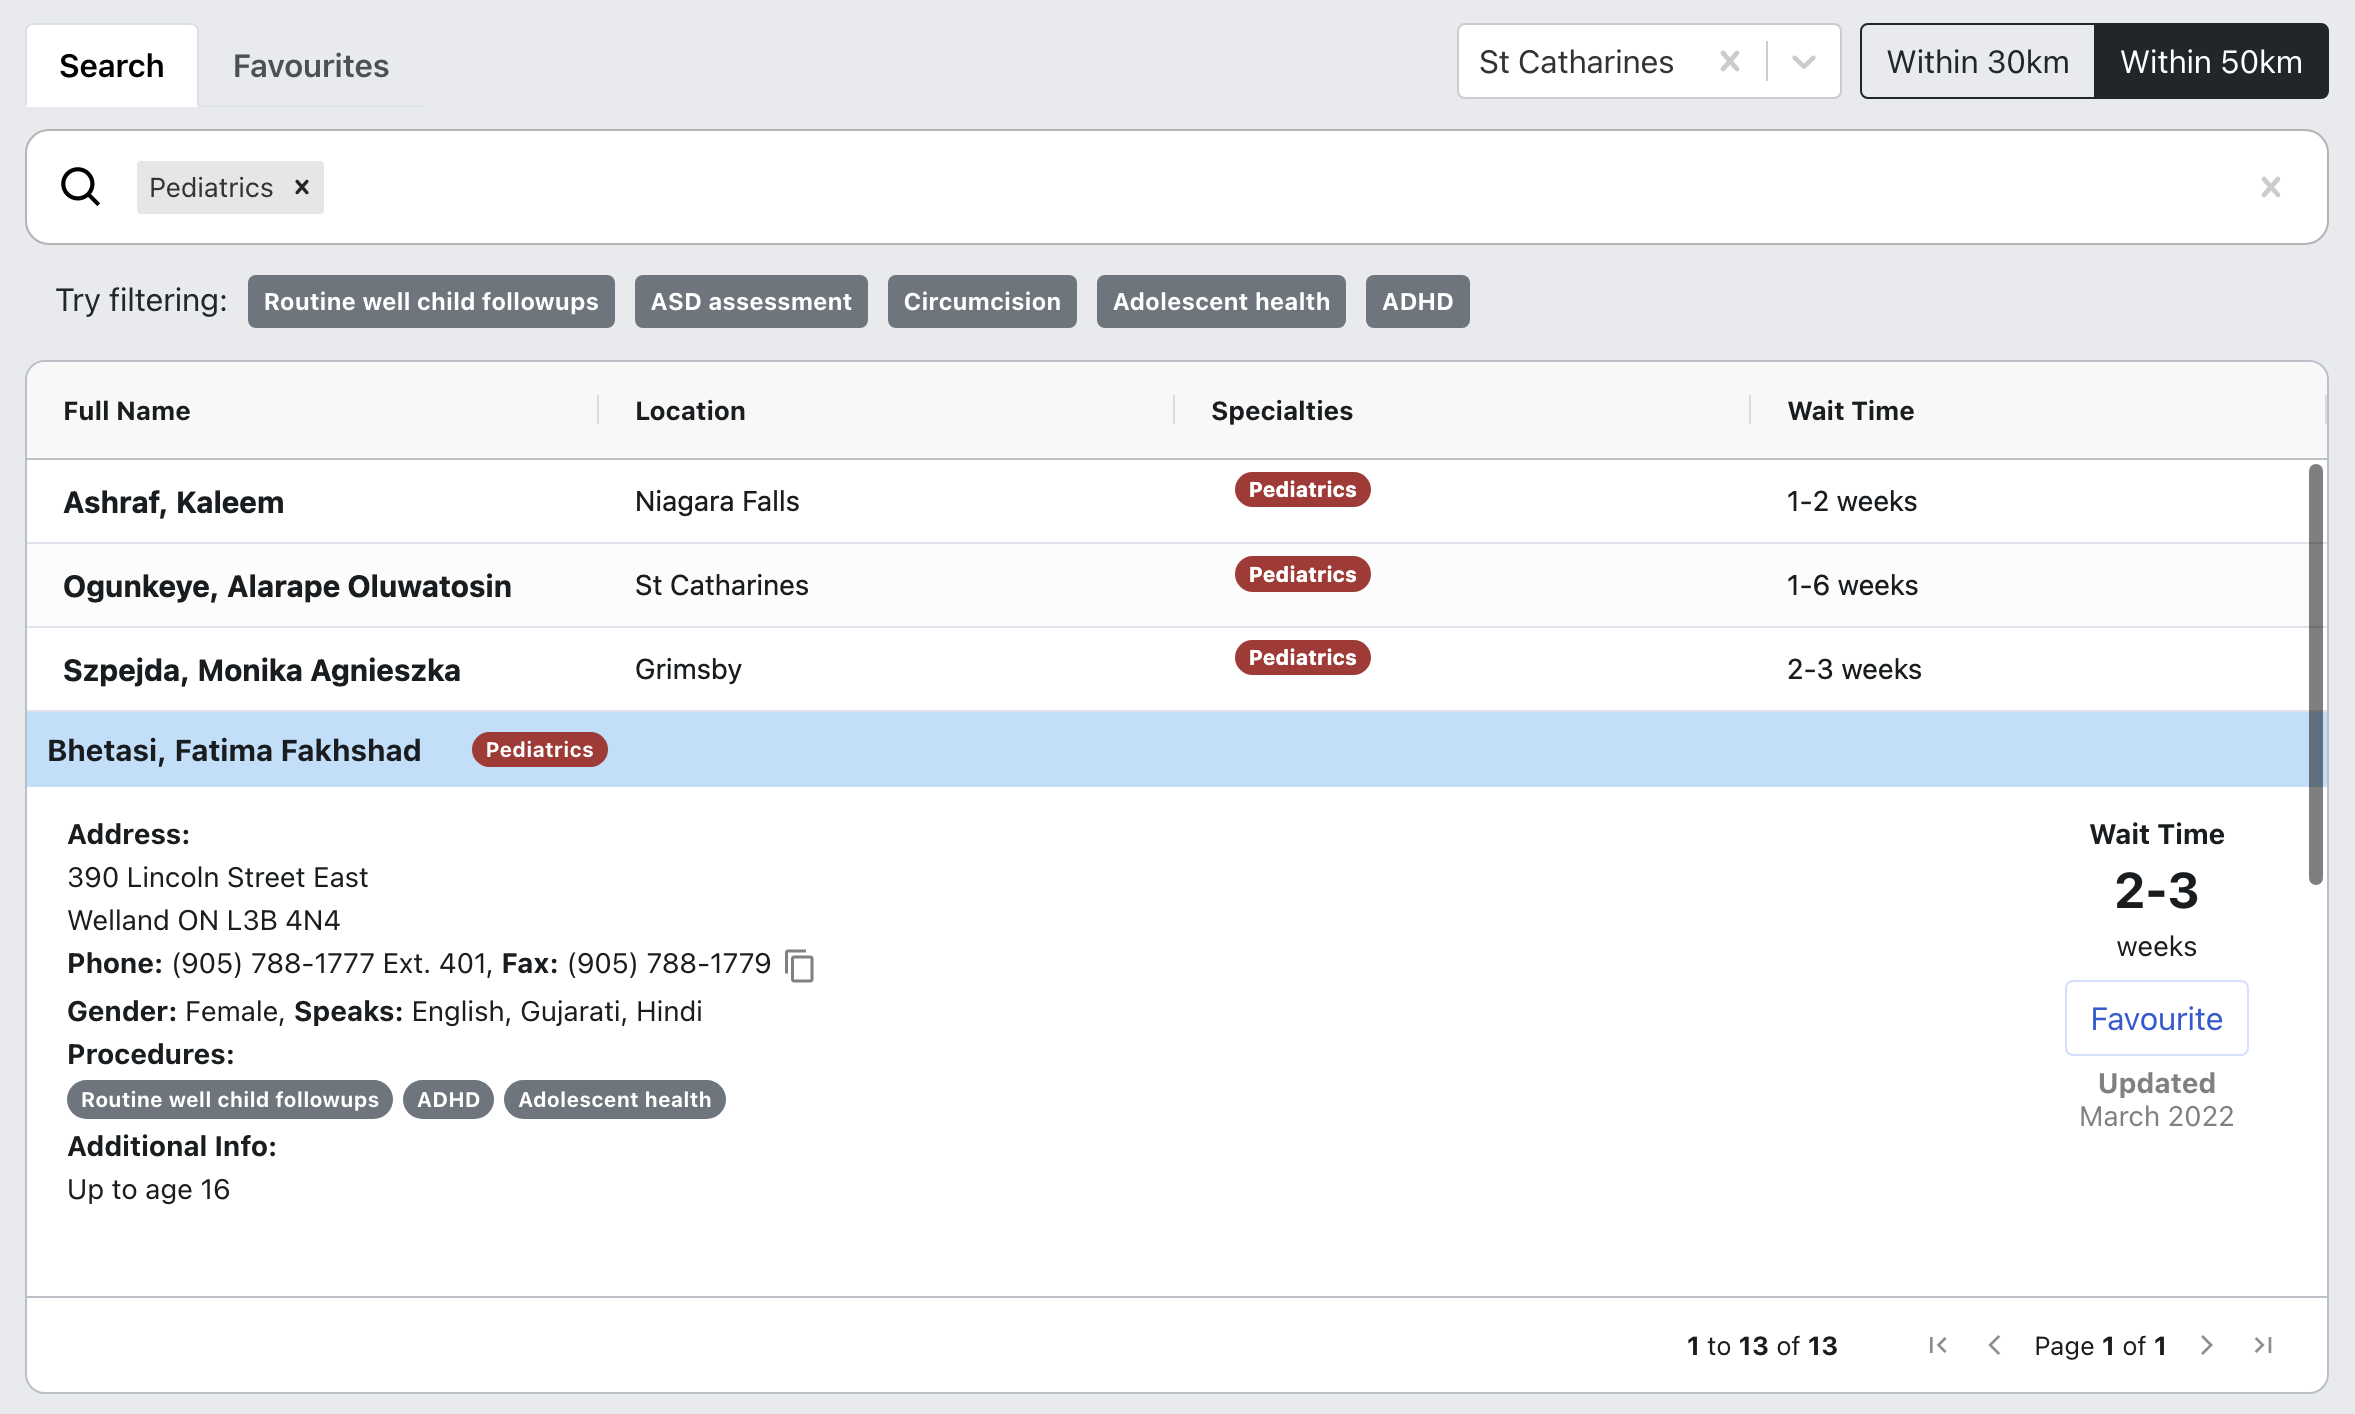Viewport: 2355px width, 1414px height.
Task: Go to next results page
Action: coord(2207,1345)
